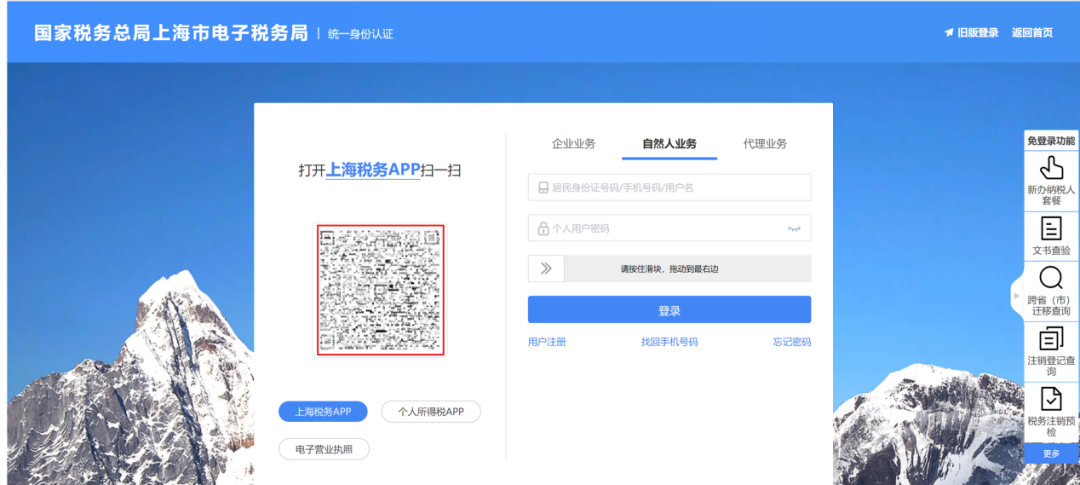The height and width of the screenshot is (485, 1080).
Task: Select the 电子营业执照 login option
Action: click(323, 449)
